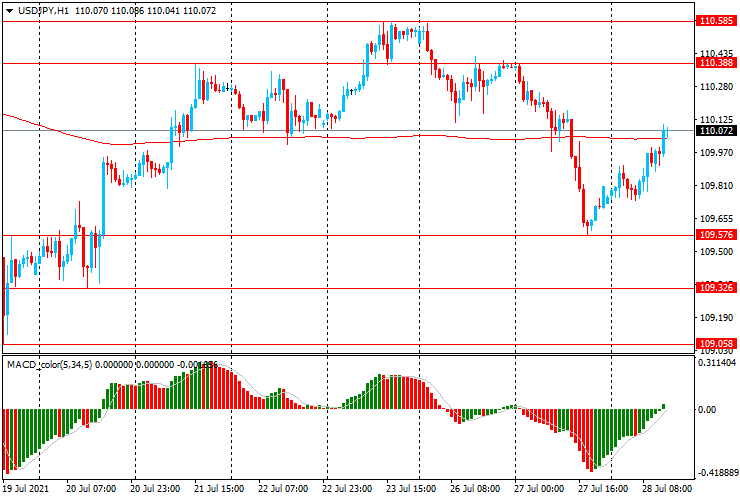Select the current price label 110.072

coord(716,131)
